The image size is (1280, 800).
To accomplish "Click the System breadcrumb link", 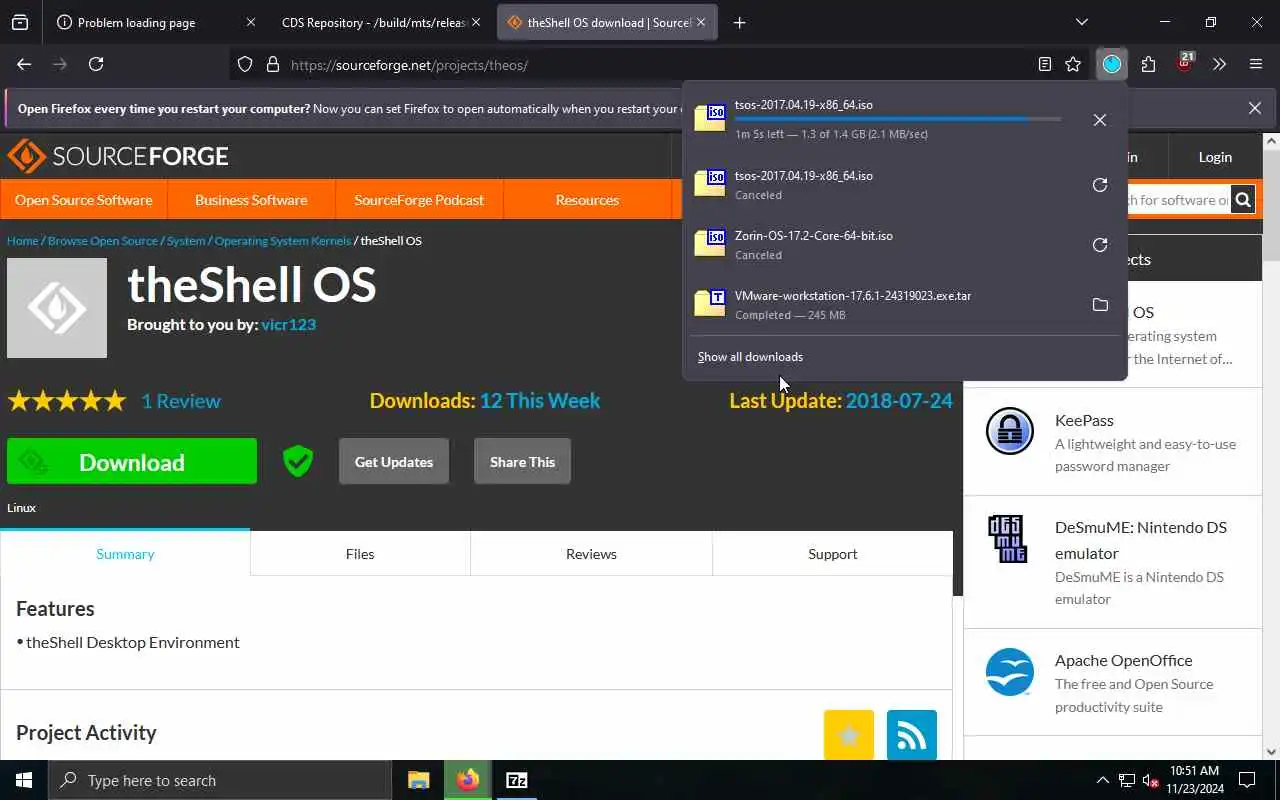I will coord(186,241).
